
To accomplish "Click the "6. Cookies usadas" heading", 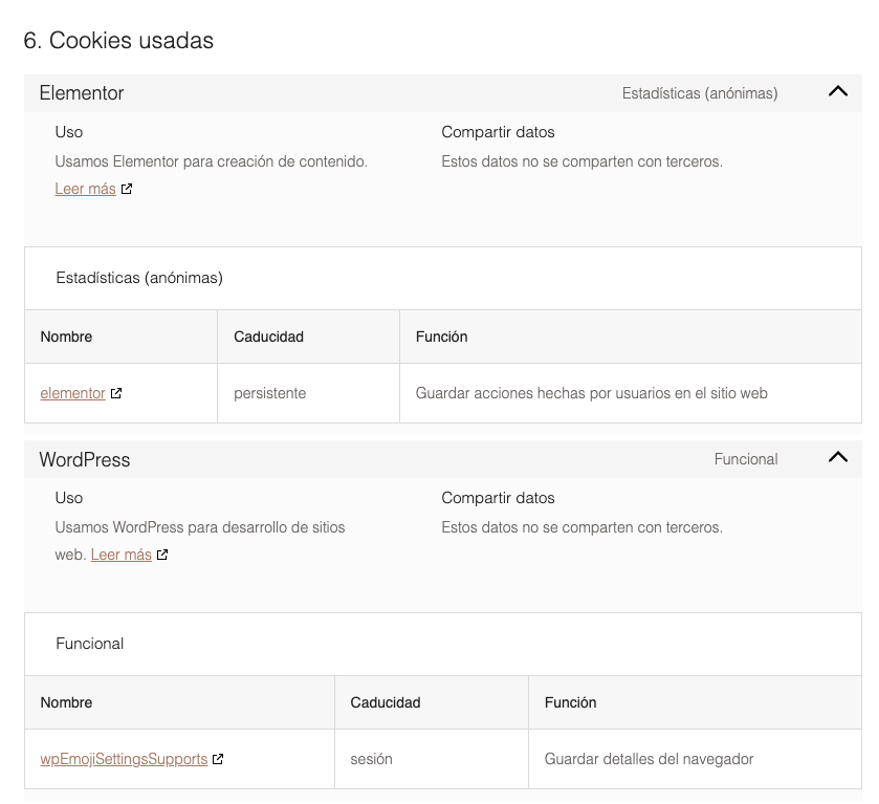I will 119,41.
